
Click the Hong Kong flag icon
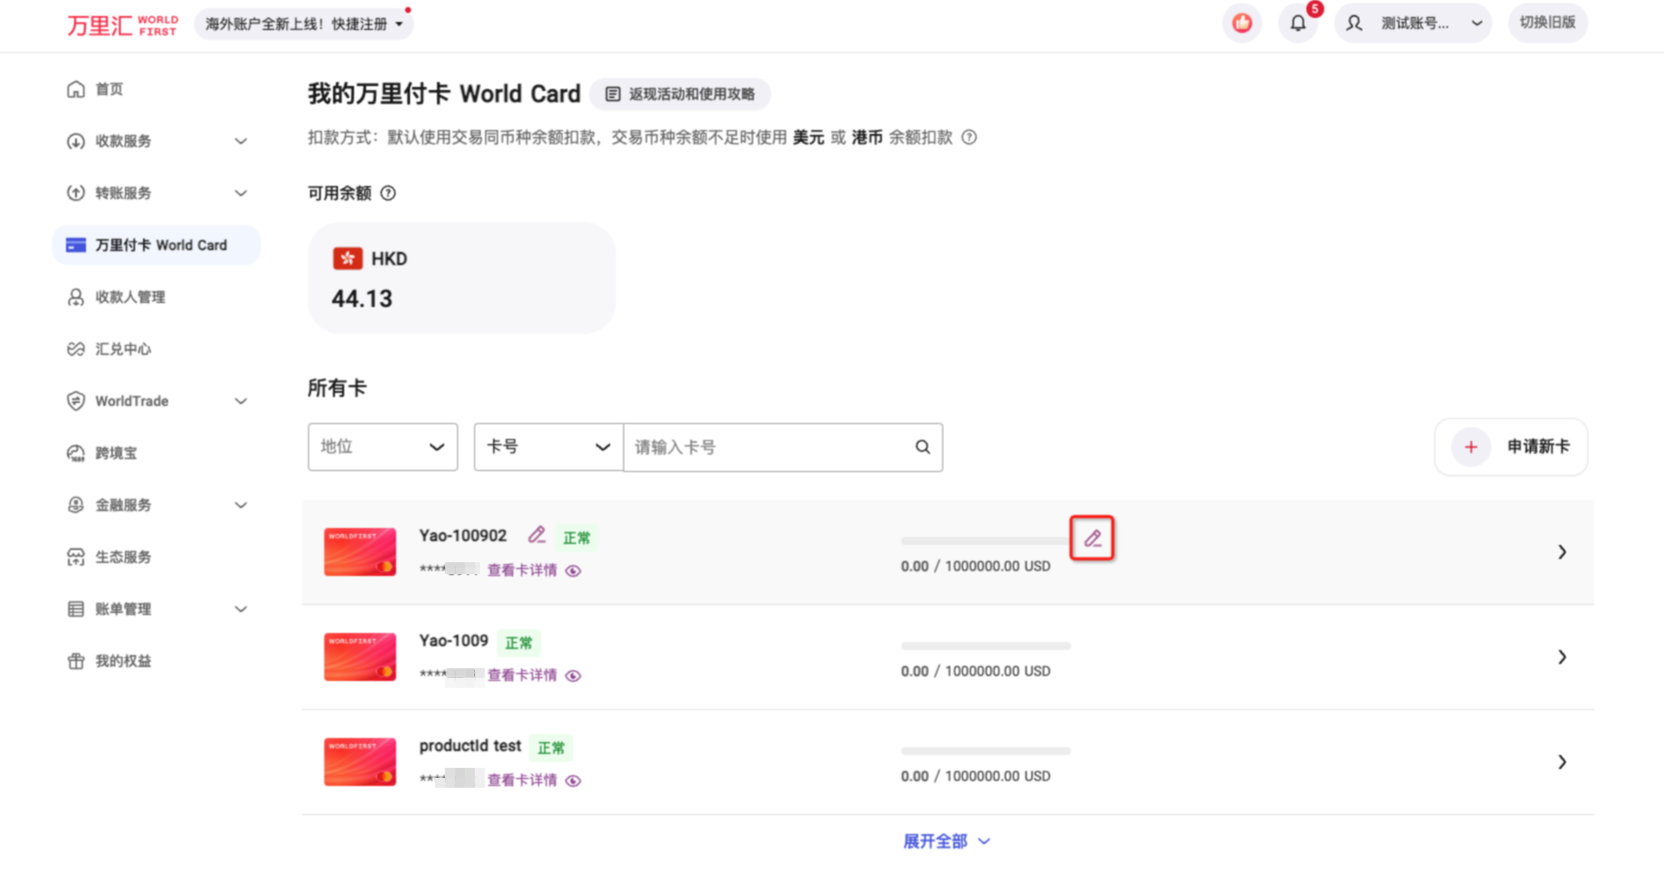click(x=347, y=258)
